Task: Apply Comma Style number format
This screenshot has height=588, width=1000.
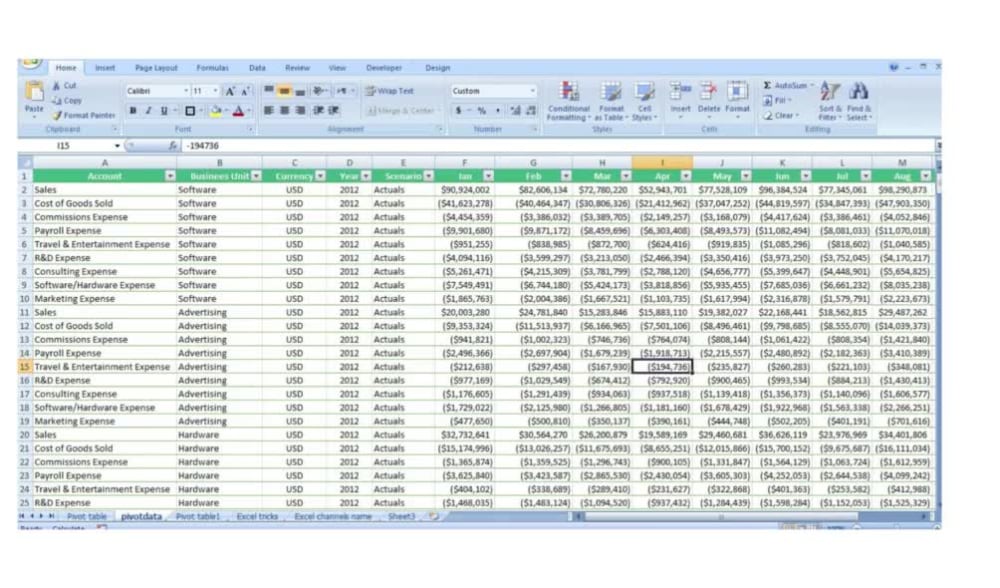Action: tap(497, 111)
